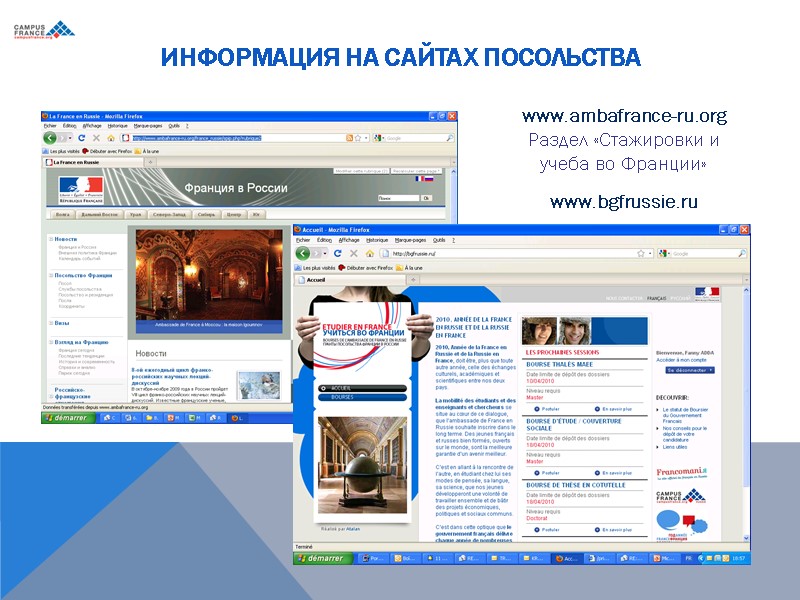Expand Визы section in ambafrance sidebar
The height and width of the screenshot is (600, 800).
point(51,323)
